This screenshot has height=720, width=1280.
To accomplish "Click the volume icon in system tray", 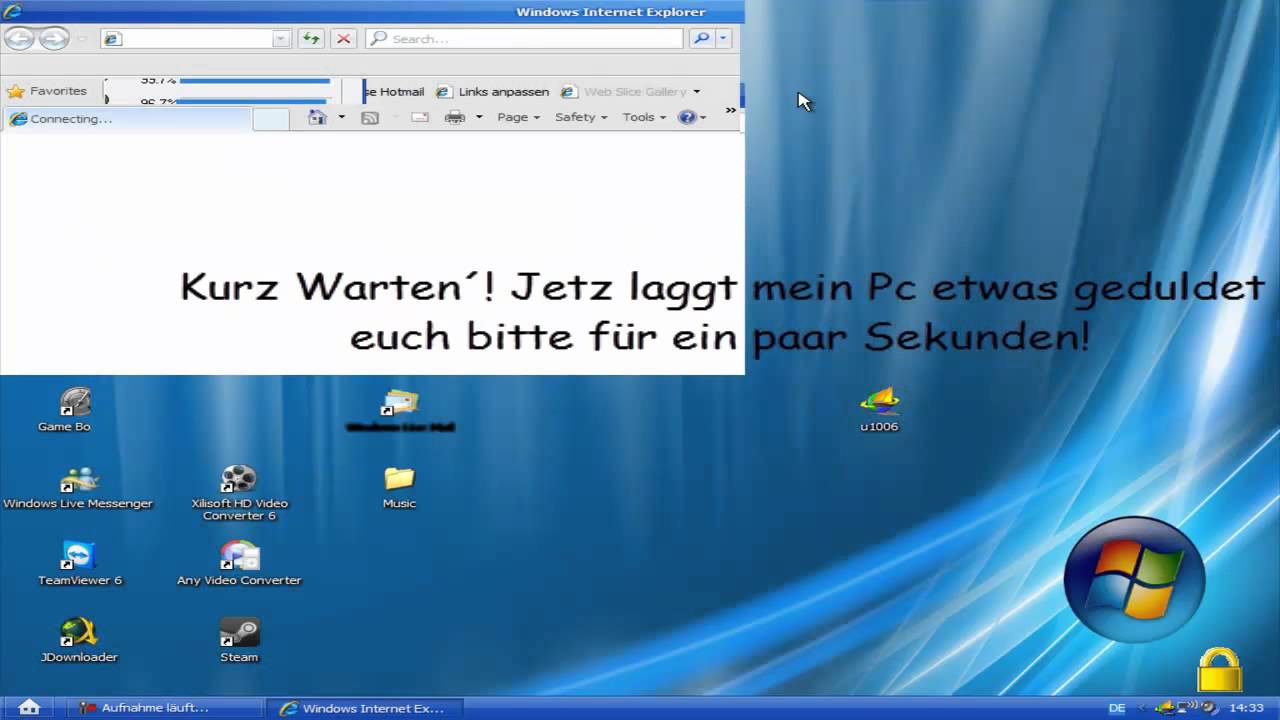I will [1210, 708].
